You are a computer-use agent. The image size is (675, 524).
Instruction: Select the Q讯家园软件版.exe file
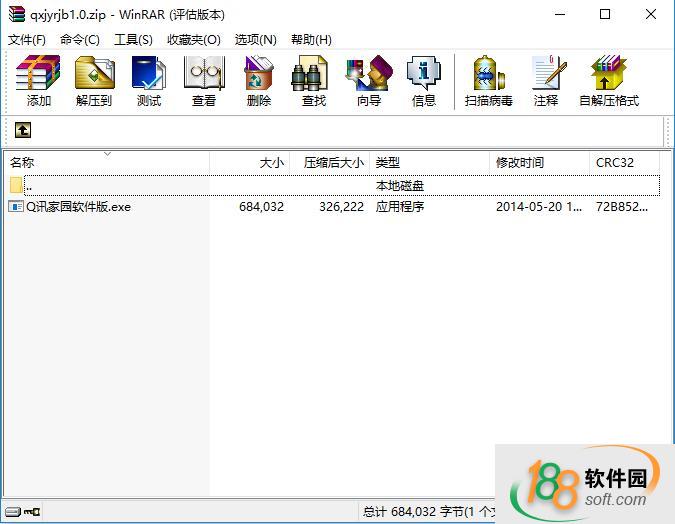[78, 207]
